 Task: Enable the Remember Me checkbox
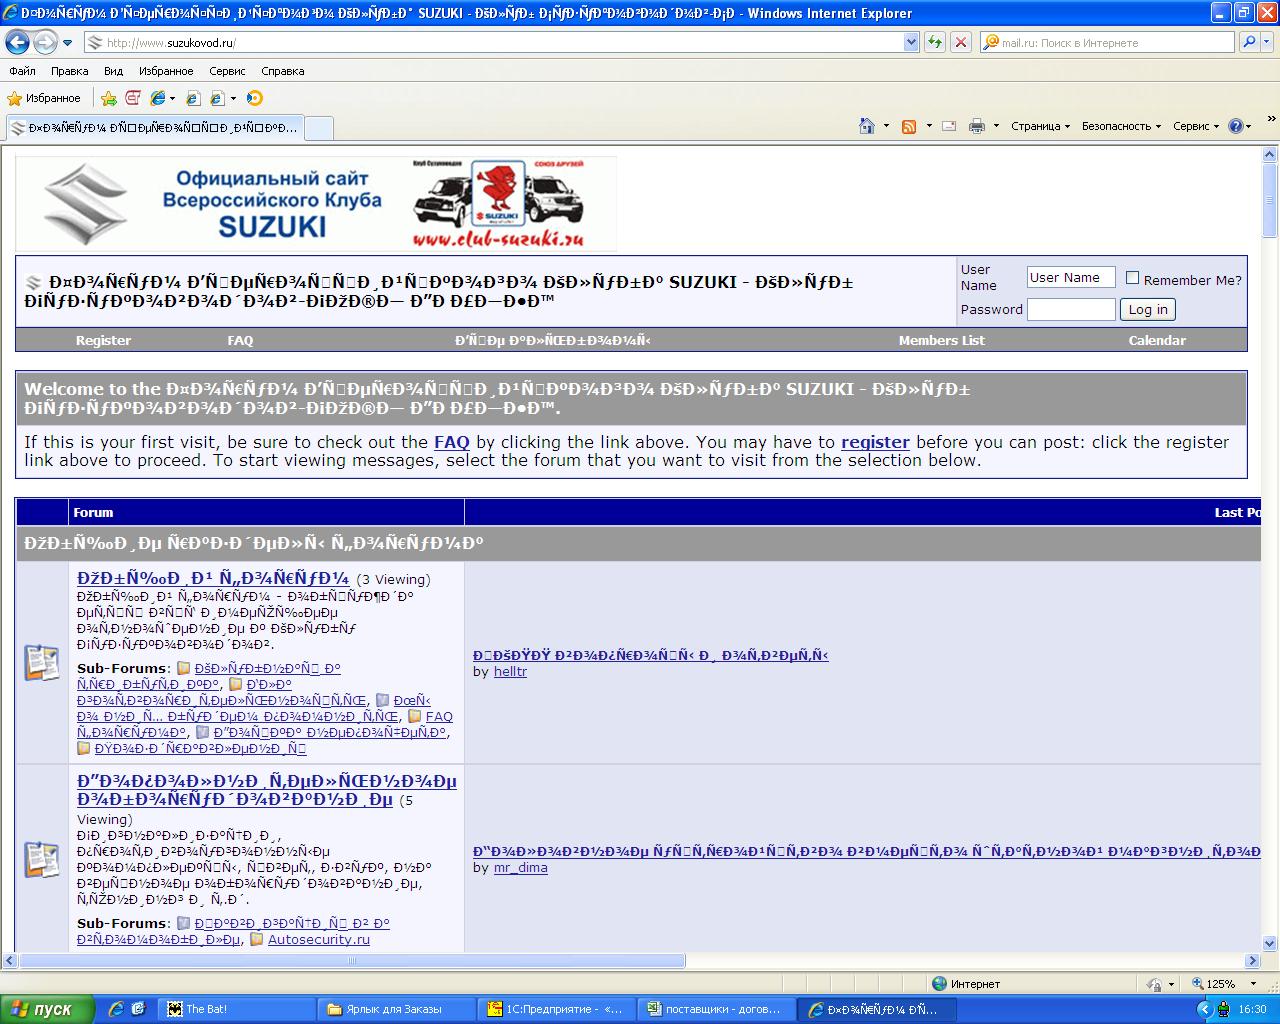(1132, 278)
